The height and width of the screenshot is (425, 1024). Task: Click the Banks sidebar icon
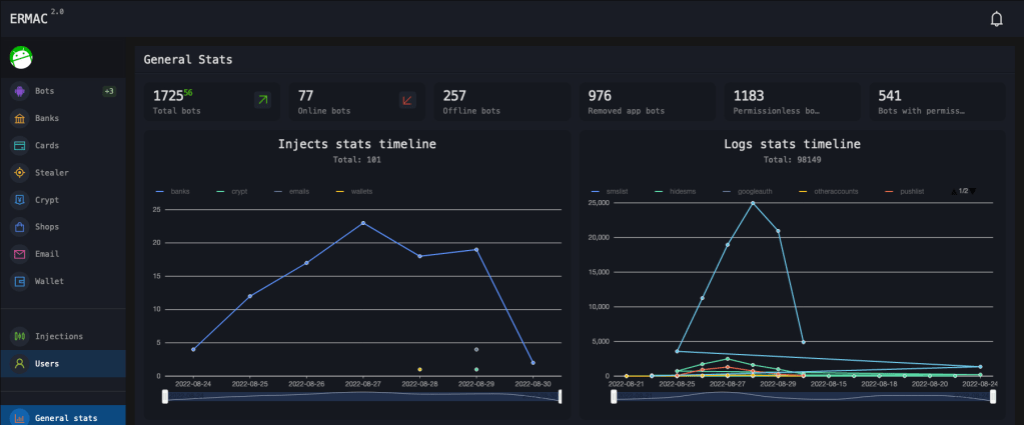19,118
